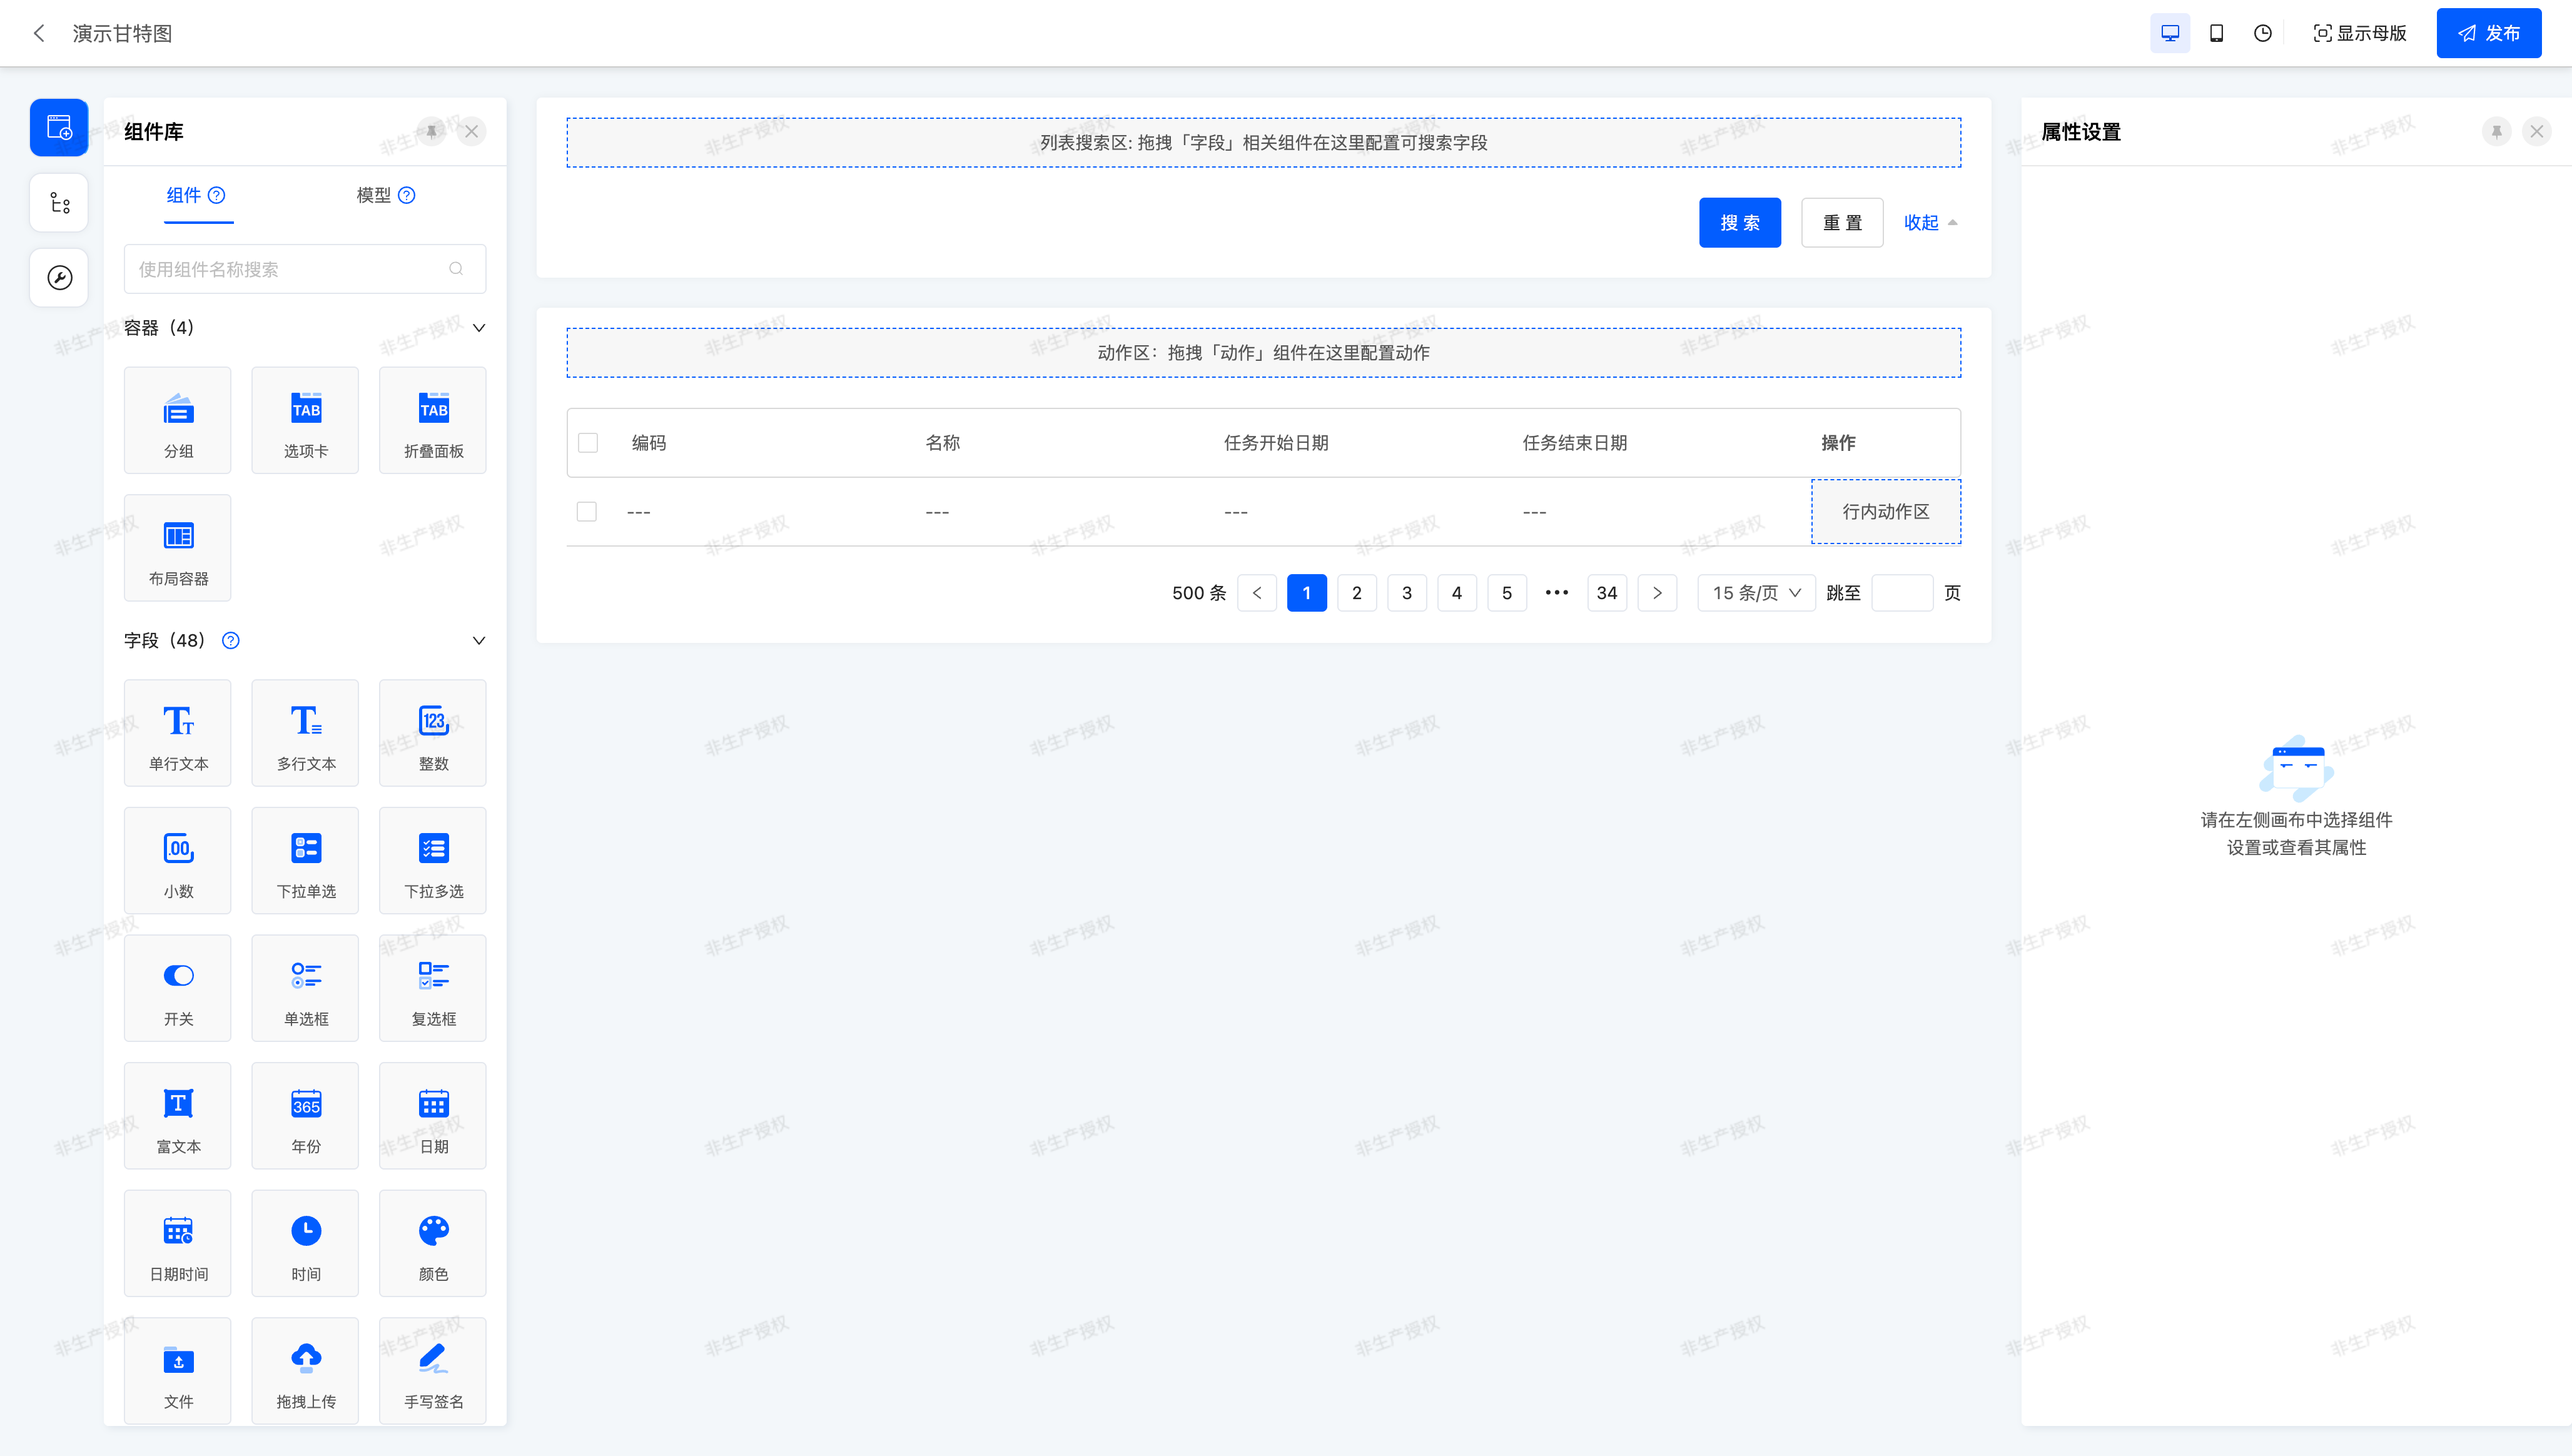This screenshot has width=2572, height=1456.
Task: Check the table header select-all checkbox
Action: (x=588, y=443)
